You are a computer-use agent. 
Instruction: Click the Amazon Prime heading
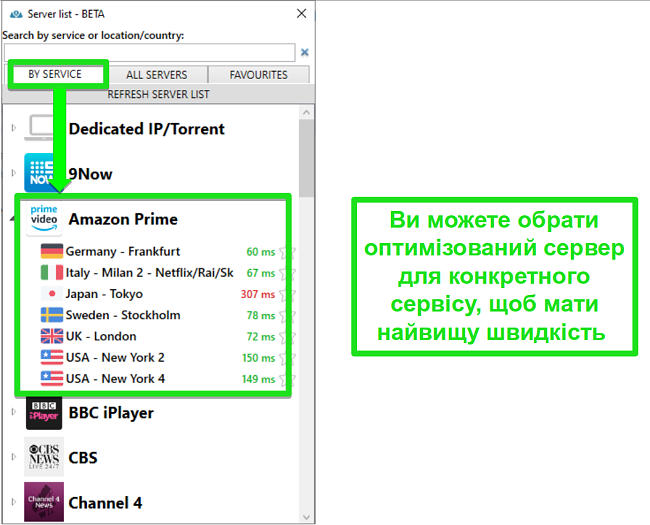click(x=123, y=219)
